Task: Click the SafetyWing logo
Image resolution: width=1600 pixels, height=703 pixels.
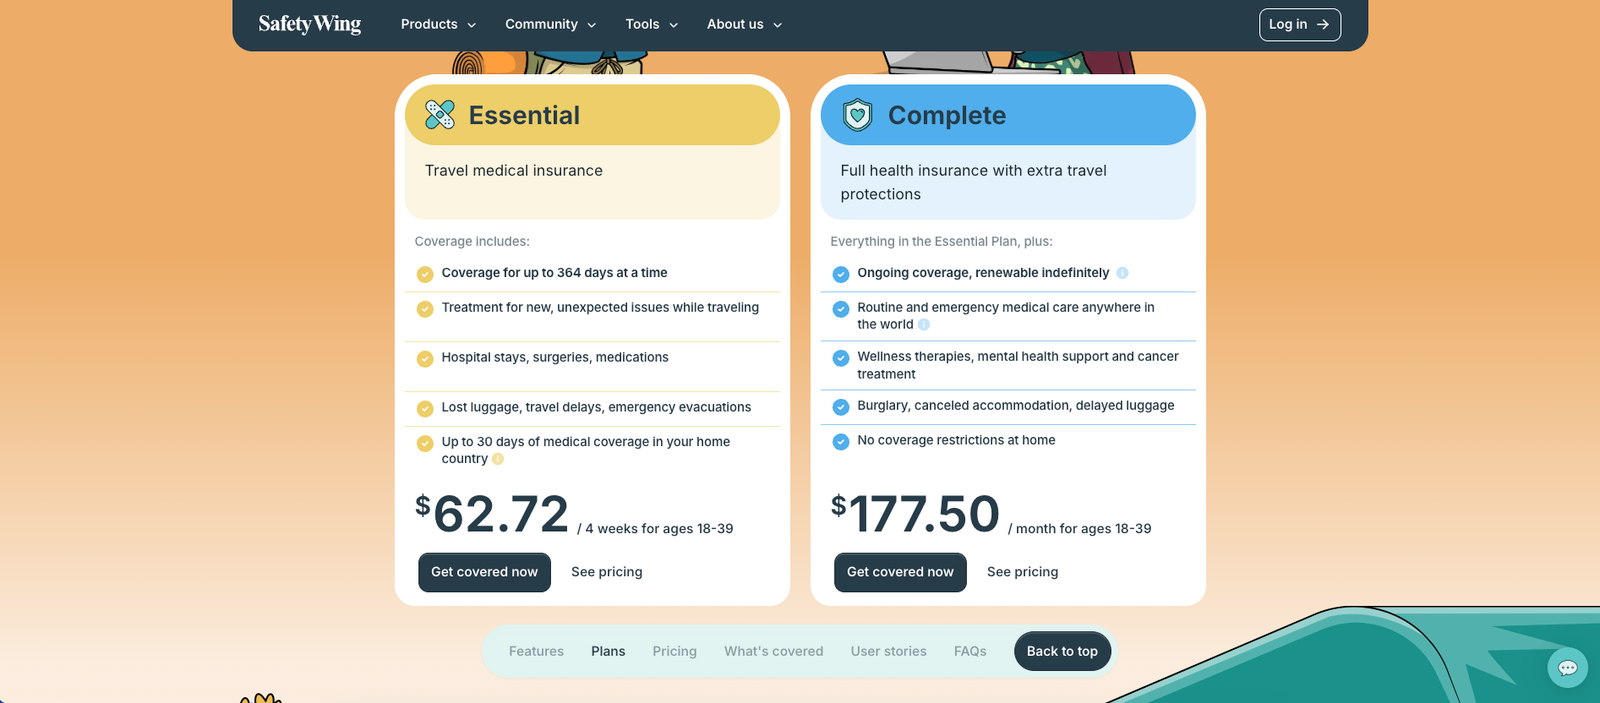Action: pyautogui.click(x=310, y=24)
